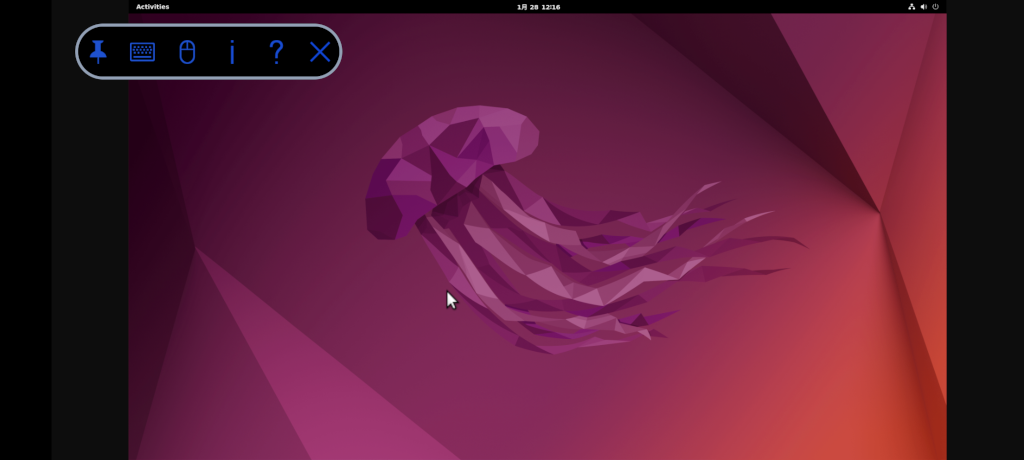Show the connection info panel
The height and width of the screenshot is (460, 1024).
tap(232, 52)
